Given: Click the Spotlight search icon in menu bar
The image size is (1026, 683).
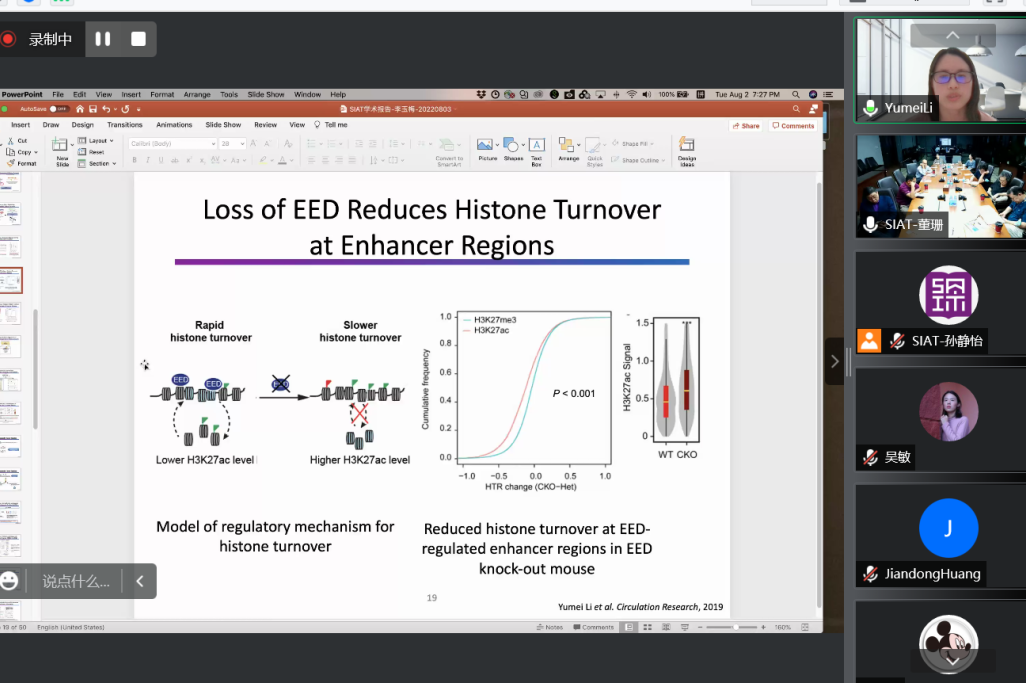Looking at the screenshot, I should coord(796,94).
